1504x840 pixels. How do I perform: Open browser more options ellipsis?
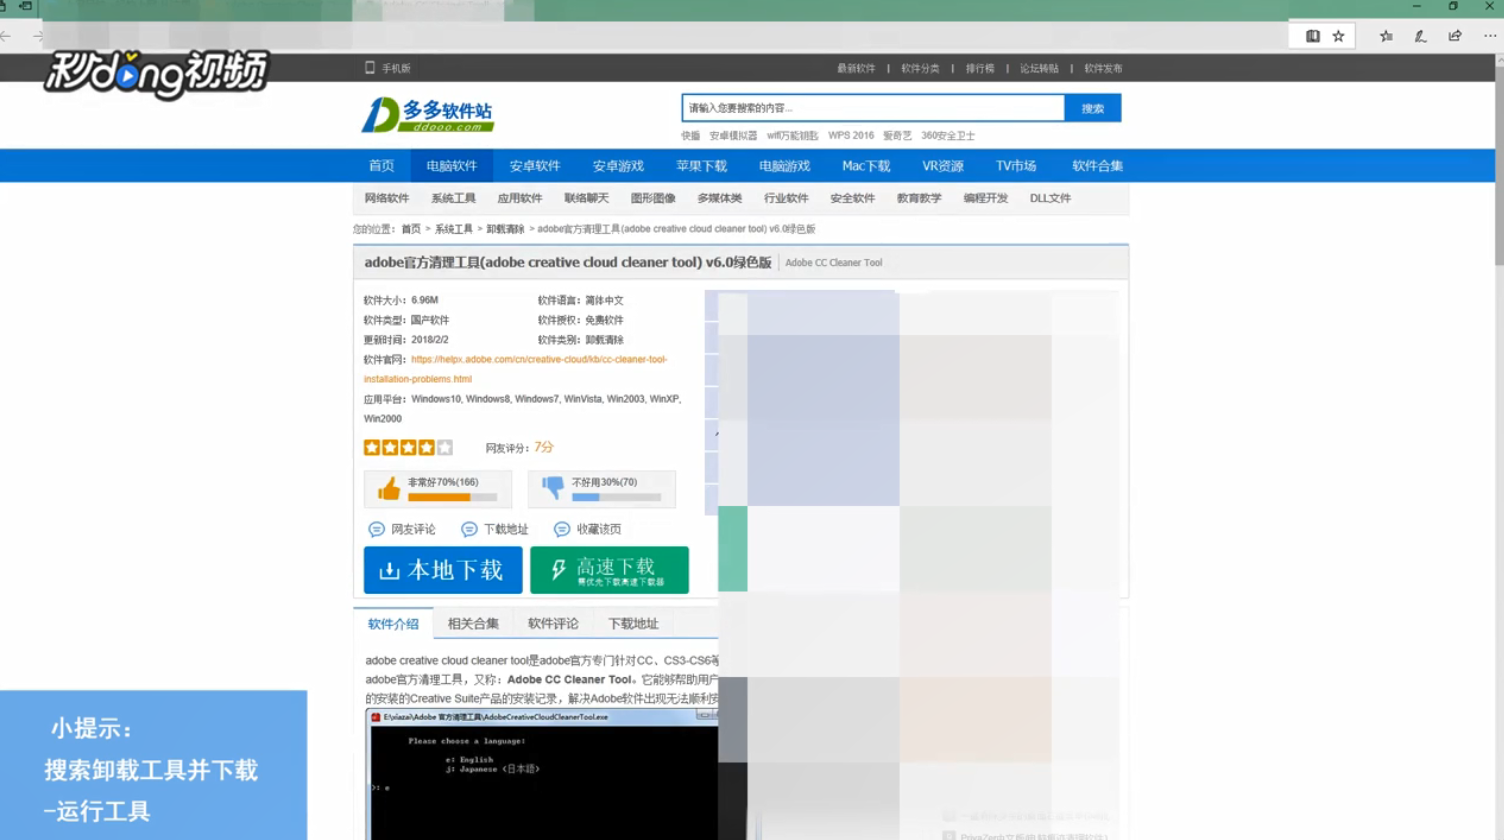[1490, 36]
